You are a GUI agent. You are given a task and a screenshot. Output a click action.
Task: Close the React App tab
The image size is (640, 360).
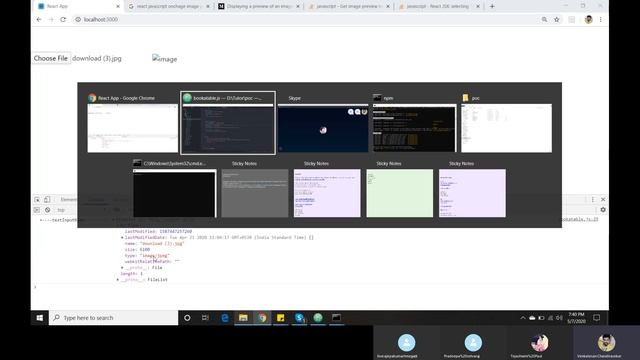(118, 6)
